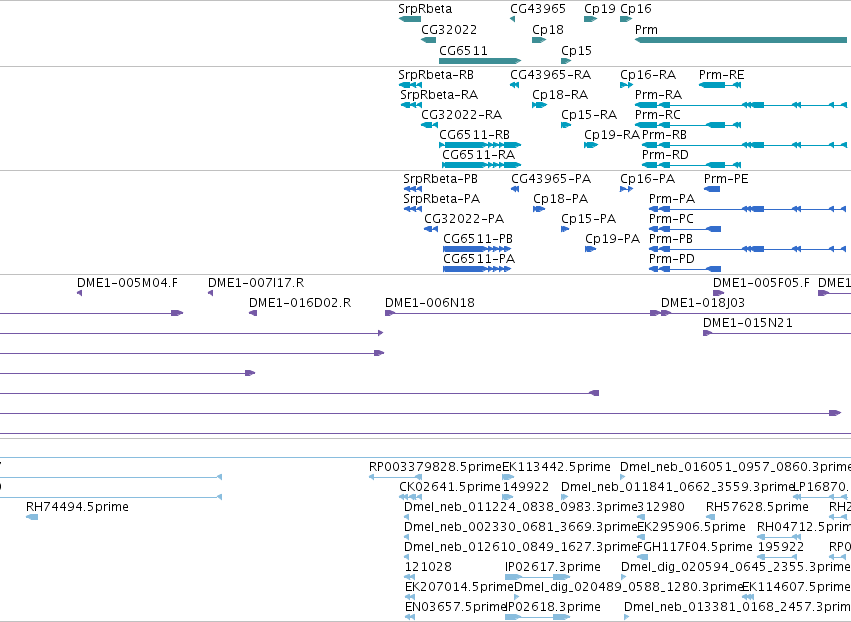Image resolution: width=851 pixels, height=622 pixels.
Task: Select the Cp18-RA transcript label
Action: pos(560,94)
